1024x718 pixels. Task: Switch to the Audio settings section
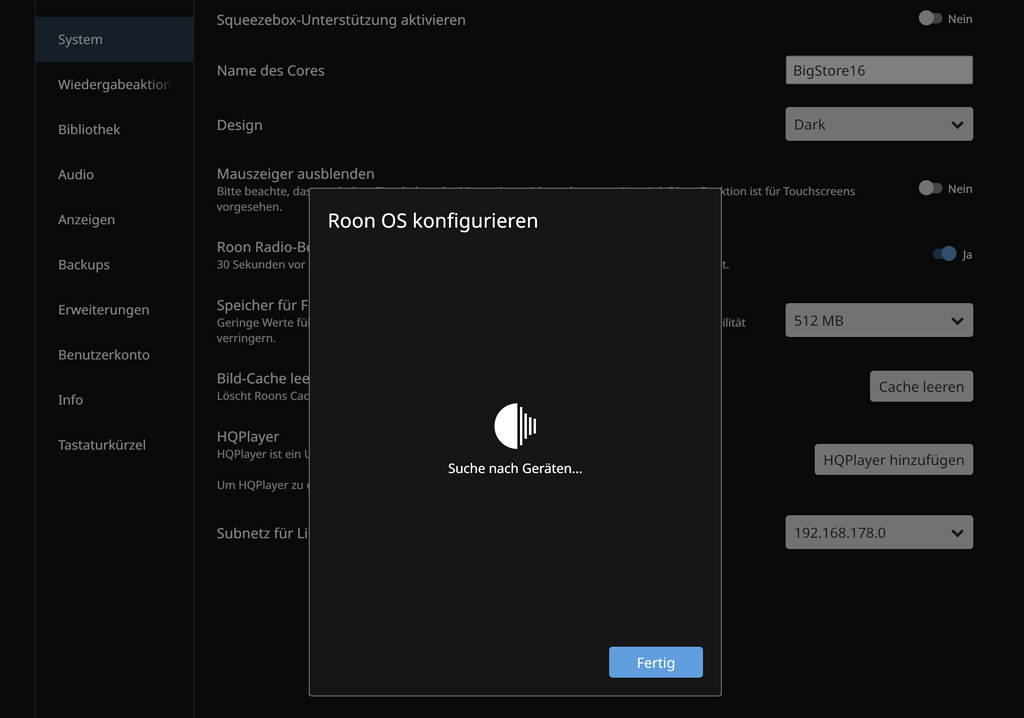(x=75, y=174)
